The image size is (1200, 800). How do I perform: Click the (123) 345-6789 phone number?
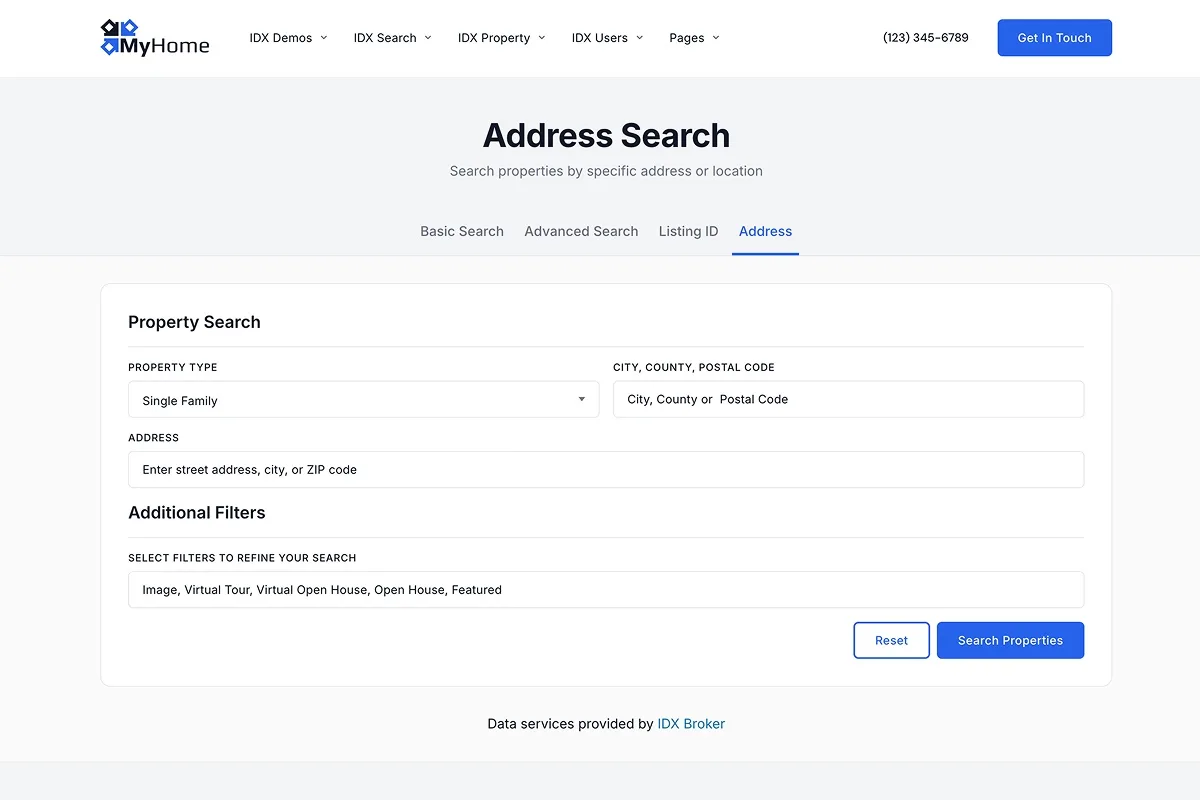tap(926, 38)
